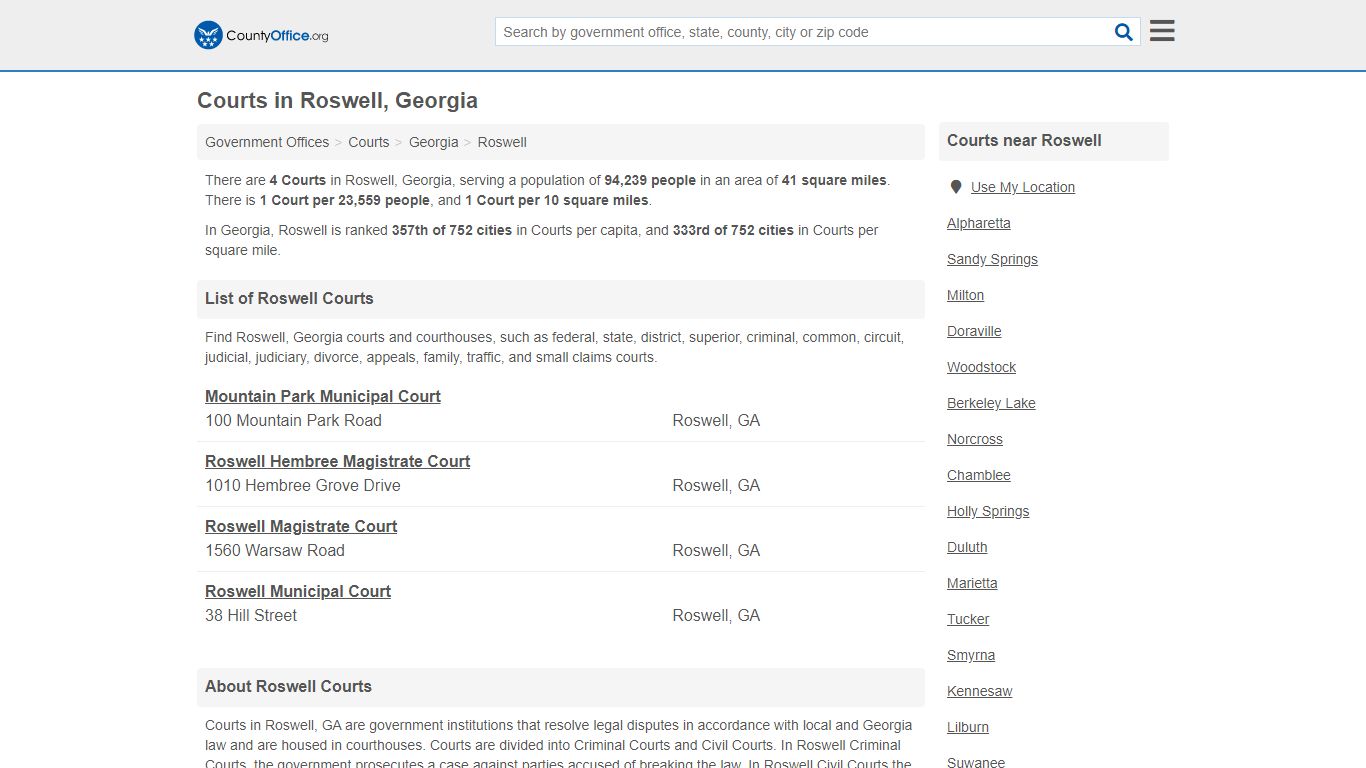View courts in Sandy Springs
1366x768 pixels.
point(993,259)
